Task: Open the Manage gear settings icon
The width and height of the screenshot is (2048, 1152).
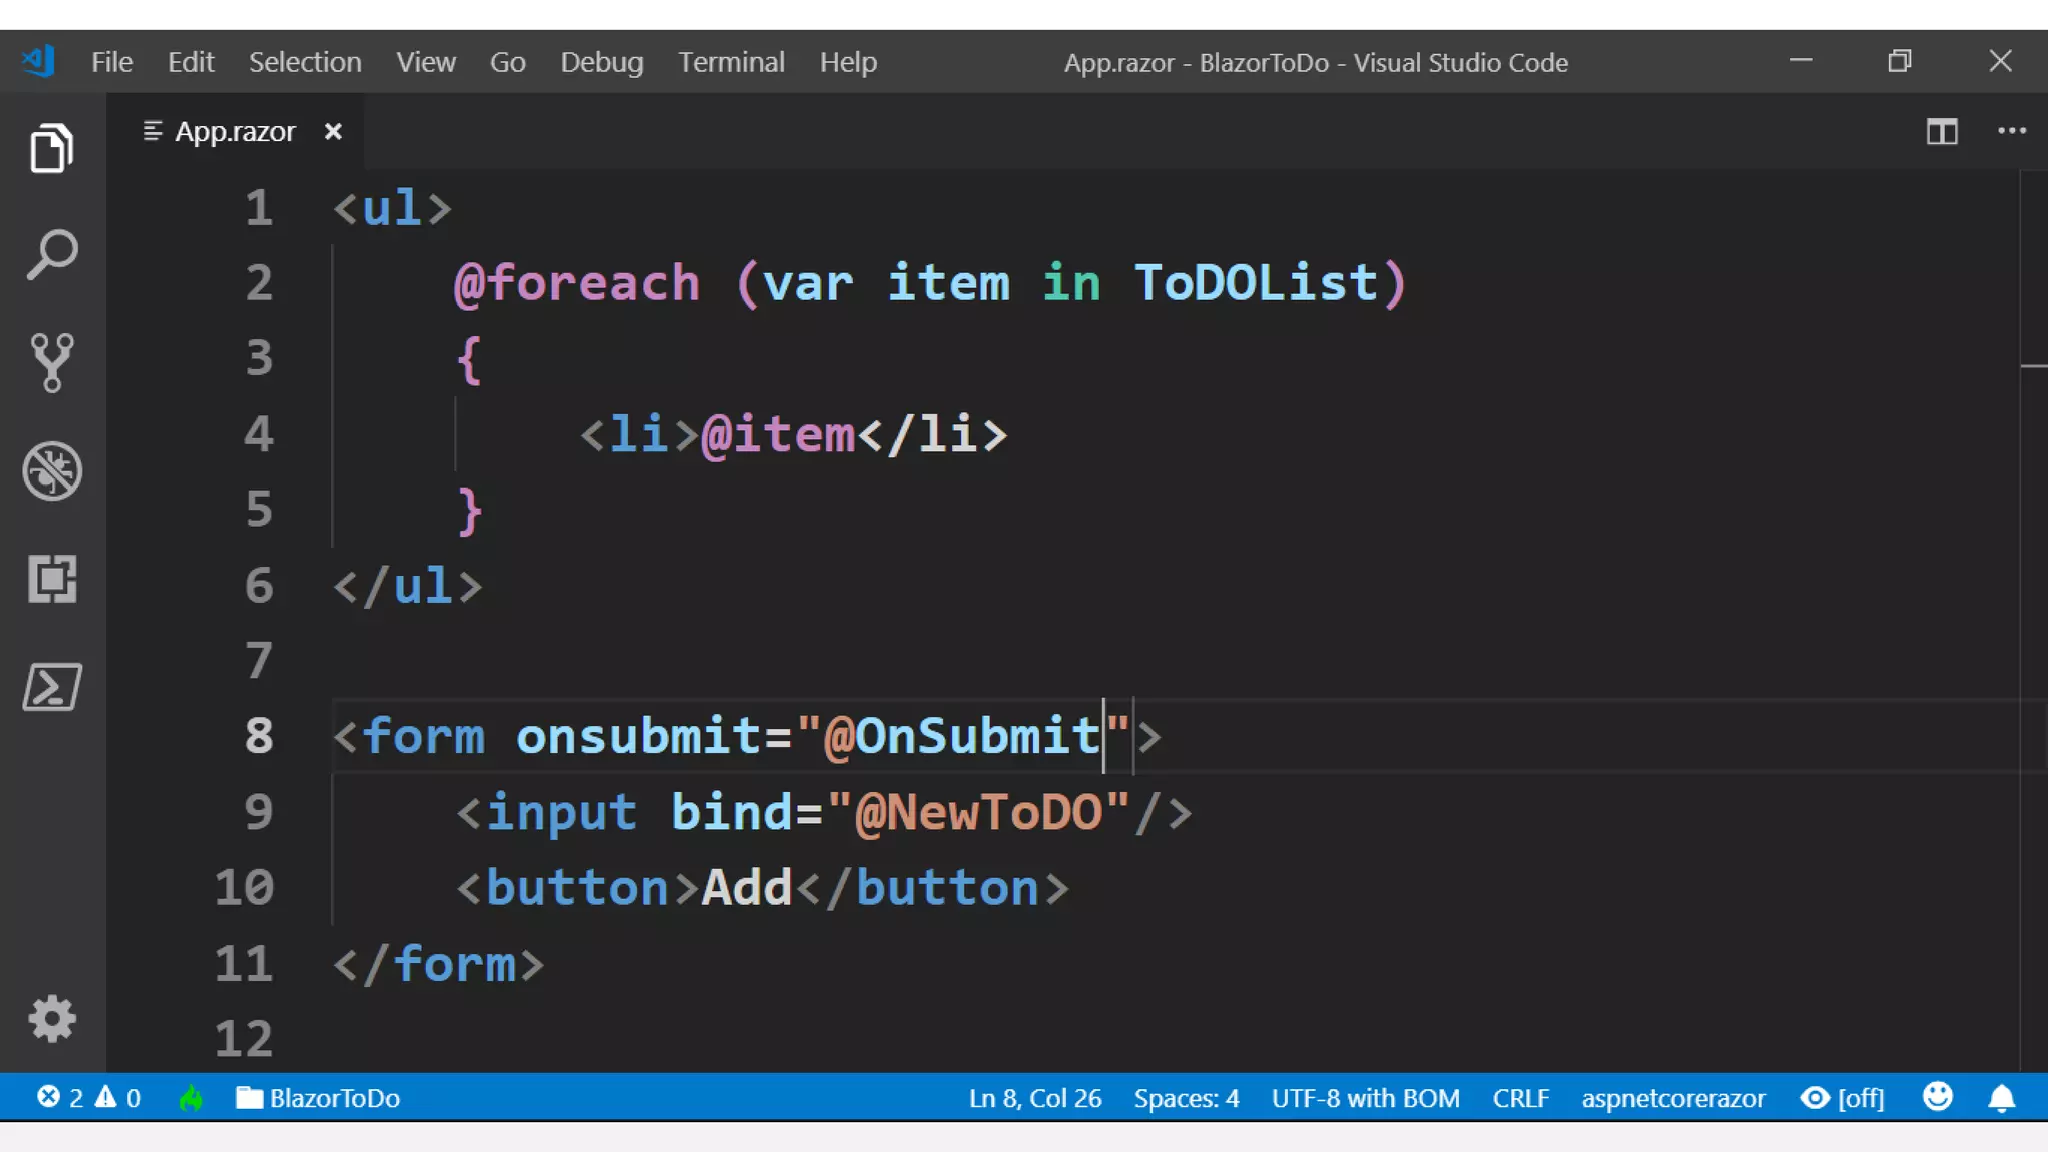Action: click(51, 1019)
